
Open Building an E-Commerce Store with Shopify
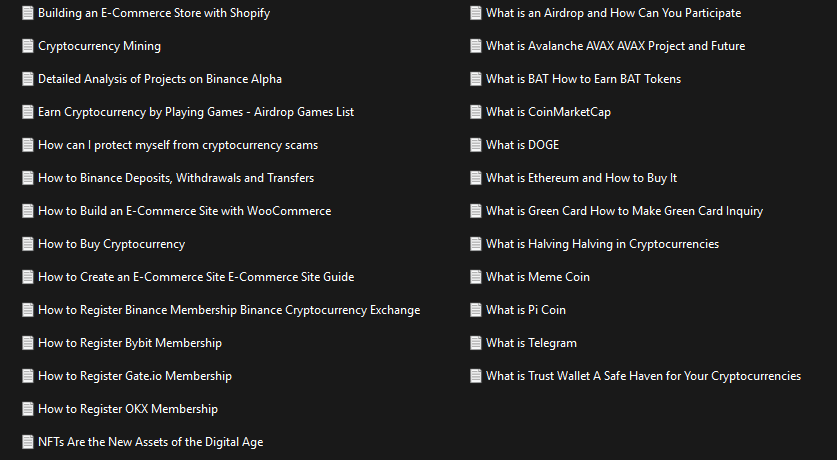[x=154, y=13]
